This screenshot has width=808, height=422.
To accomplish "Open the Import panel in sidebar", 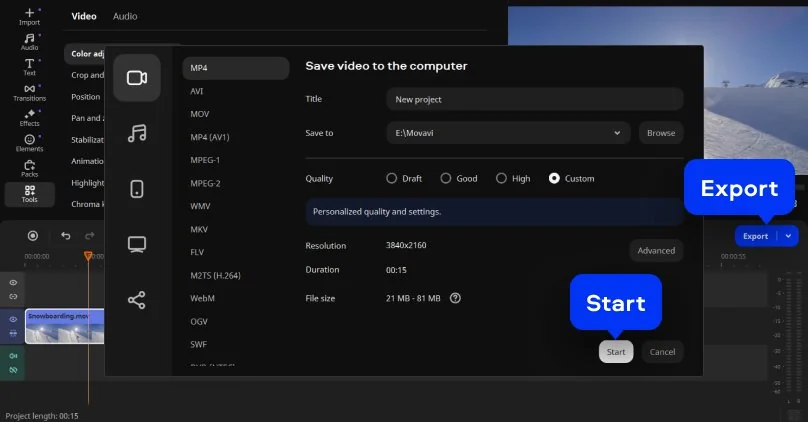I will [x=29, y=15].
